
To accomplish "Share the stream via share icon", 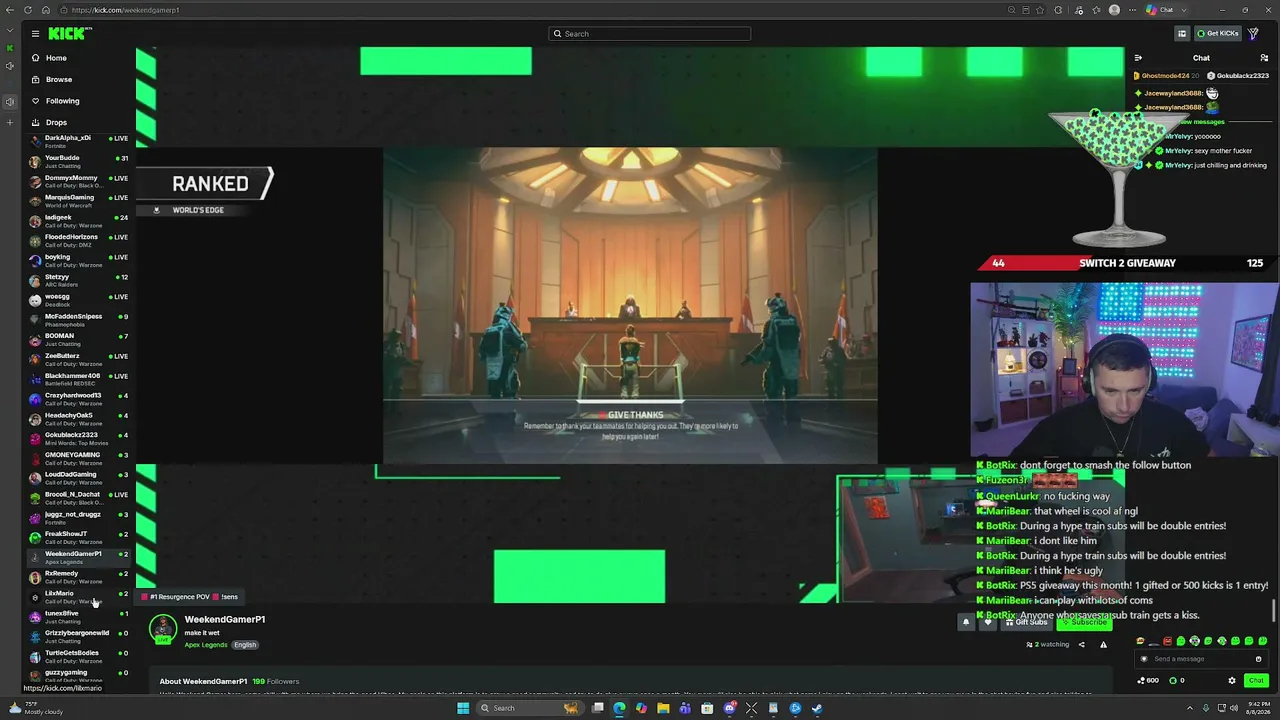I will click(1081, 645).
